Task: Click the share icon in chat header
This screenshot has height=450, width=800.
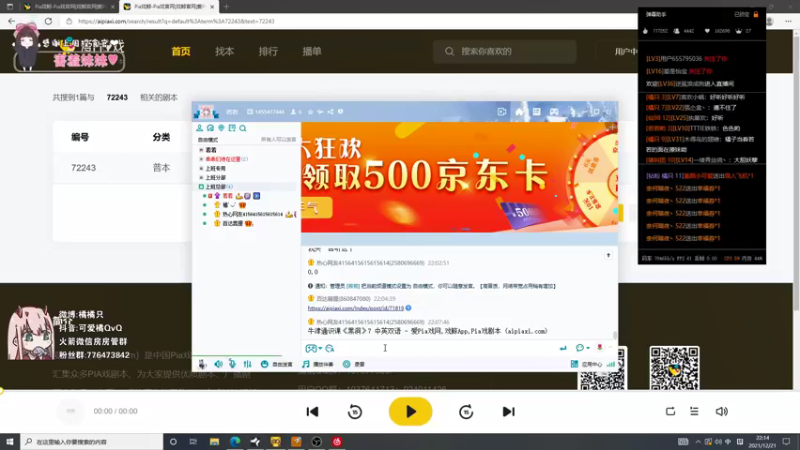Action: click(331, 112)
